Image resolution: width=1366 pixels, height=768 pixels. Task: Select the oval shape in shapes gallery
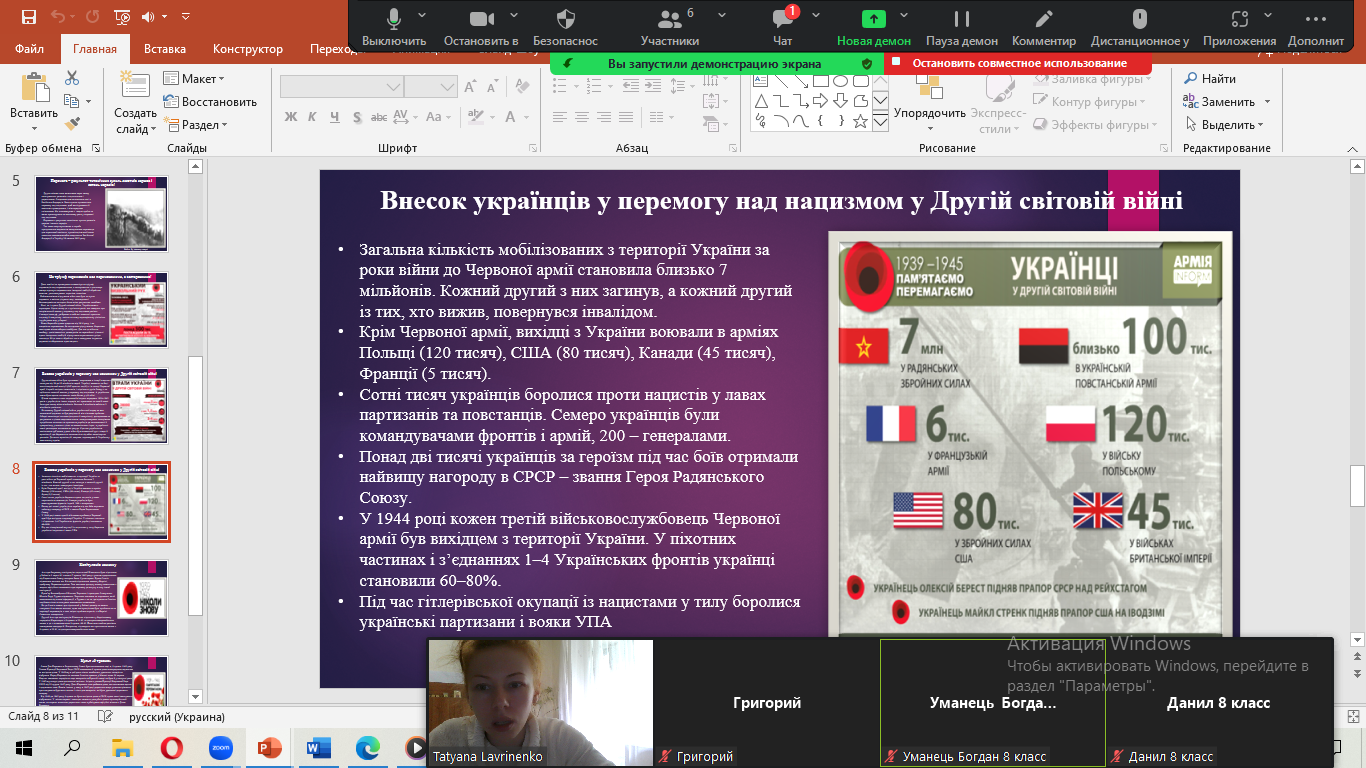(x=840, y=80)
